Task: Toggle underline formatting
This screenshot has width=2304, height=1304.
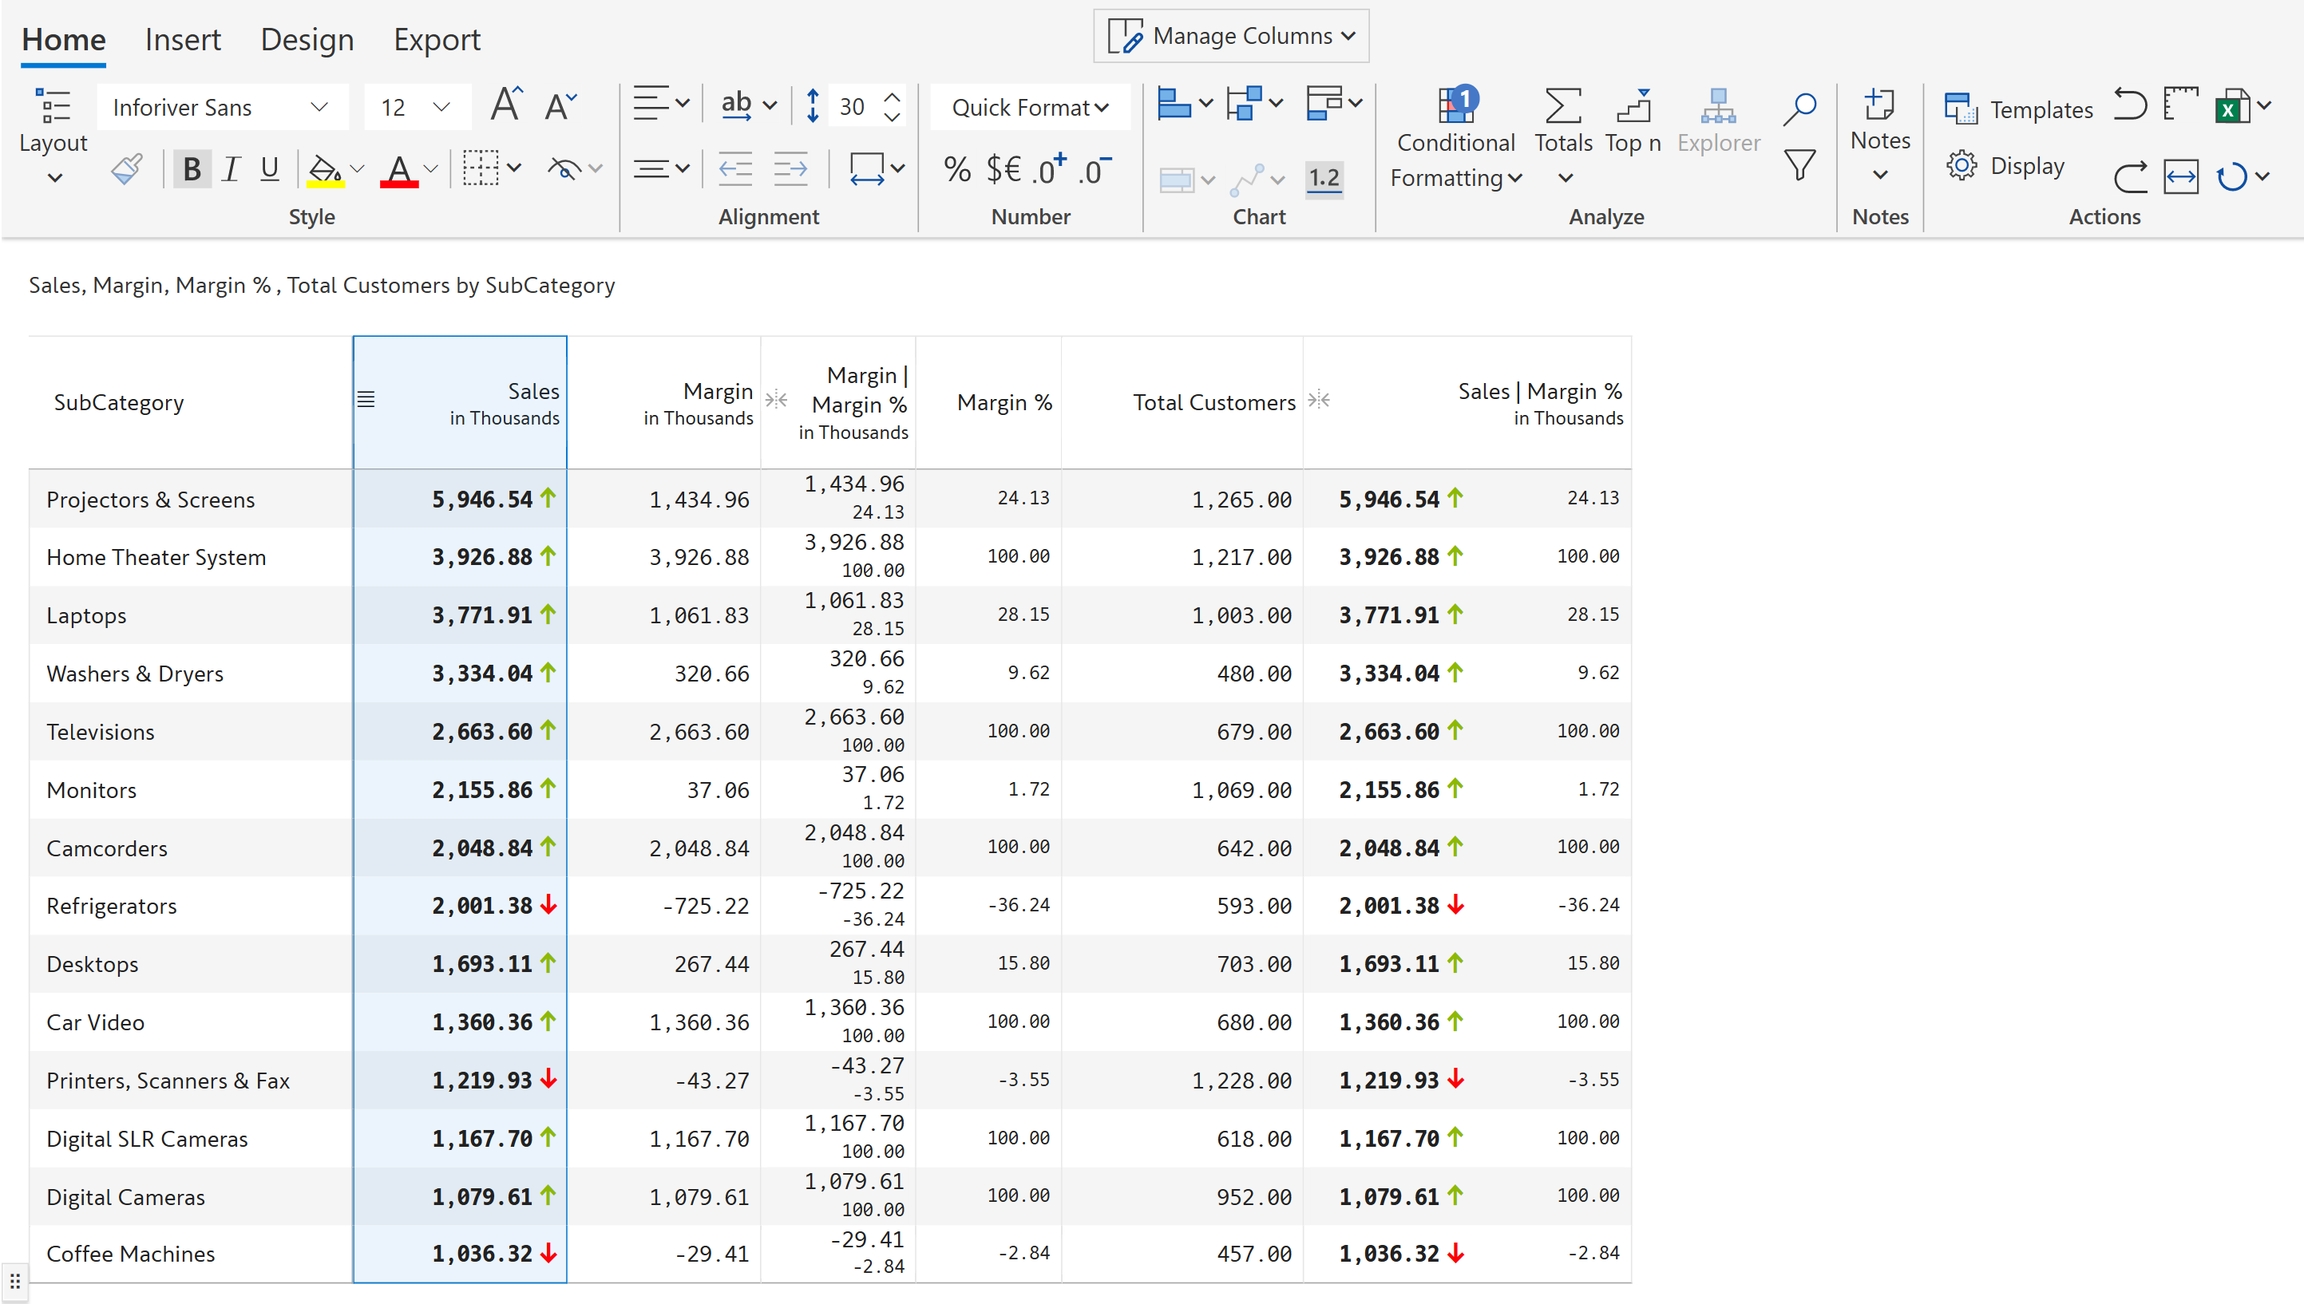Action: (x=269, y=169)
